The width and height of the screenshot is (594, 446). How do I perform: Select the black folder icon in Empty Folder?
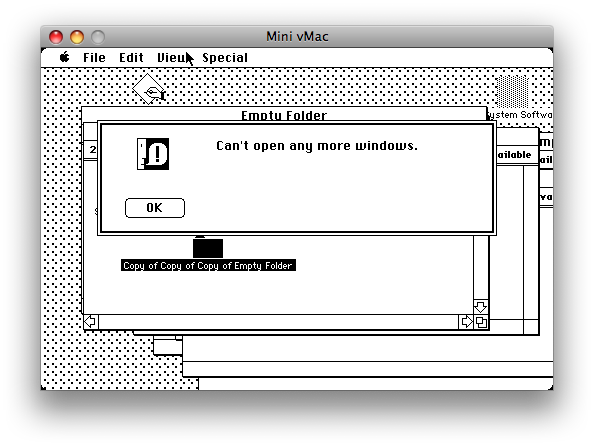[208, 247]
